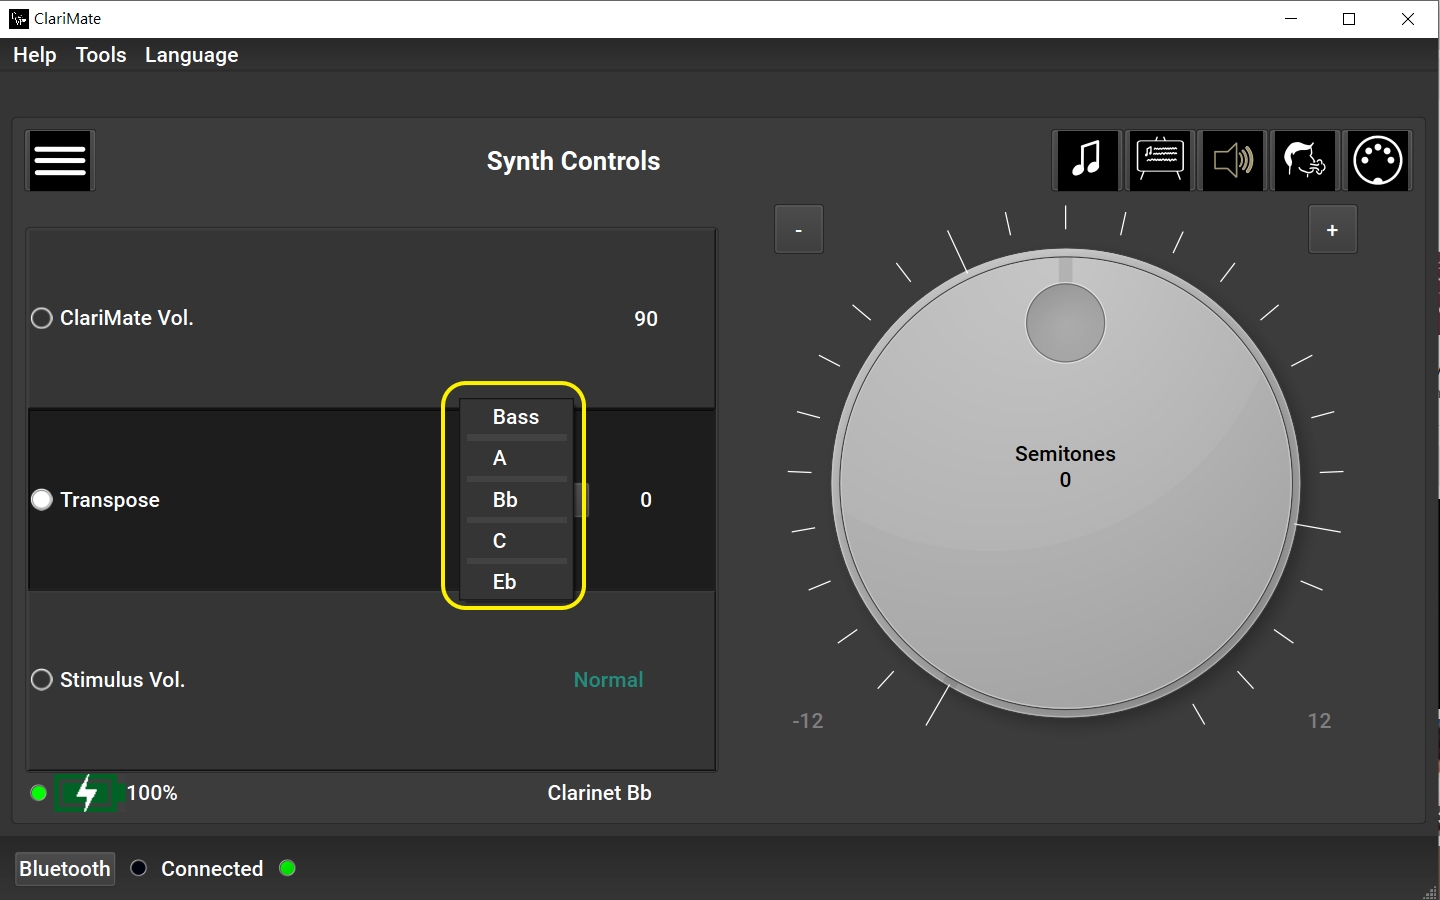
Task: Click the Synth Controls heading
Action: [x=573, y=161]
